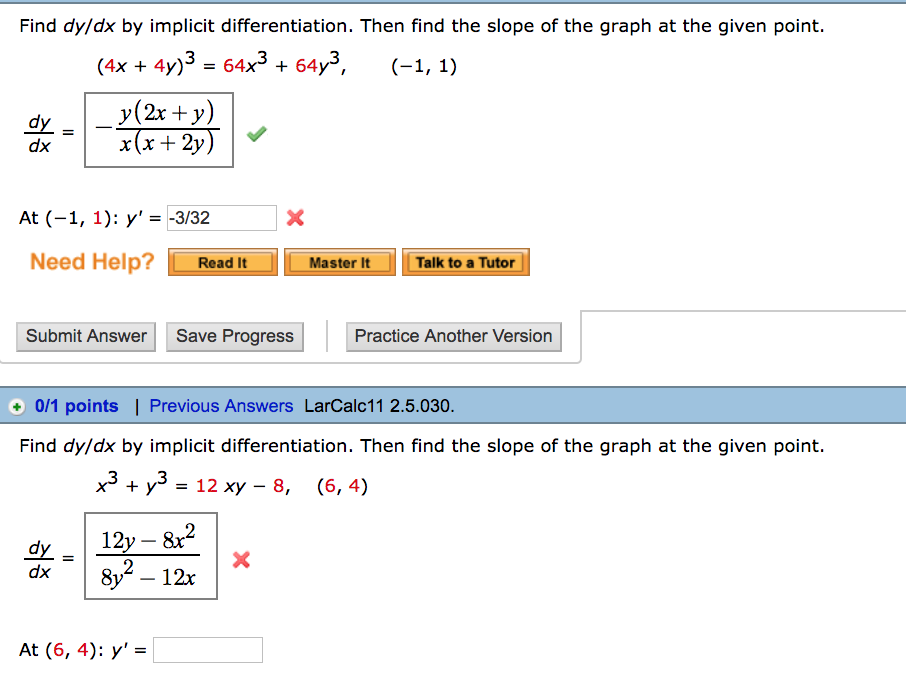906x674 pixels.
Task: Click the Talk to a Tutor button
Action: click(466, 262)
